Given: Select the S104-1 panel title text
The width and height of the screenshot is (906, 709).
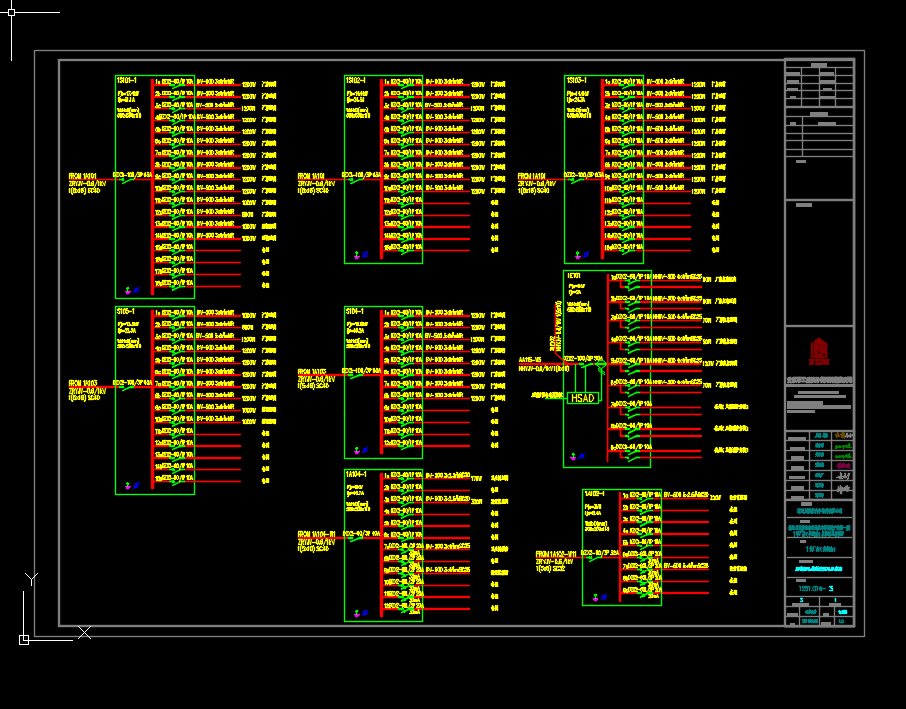Looking at the screenshot, I should (x=354, y=311).
